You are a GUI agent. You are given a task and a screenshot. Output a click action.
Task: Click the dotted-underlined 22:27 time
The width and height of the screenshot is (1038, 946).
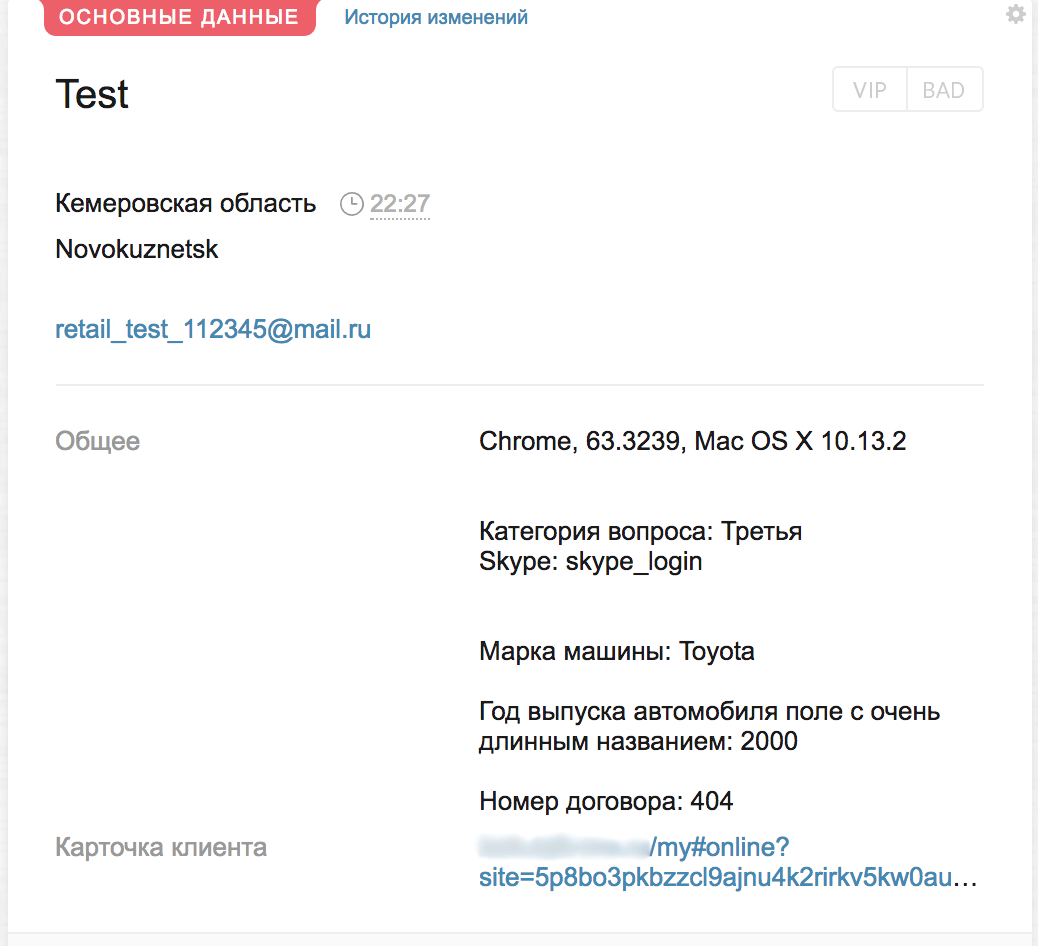[x=400, y=204]
